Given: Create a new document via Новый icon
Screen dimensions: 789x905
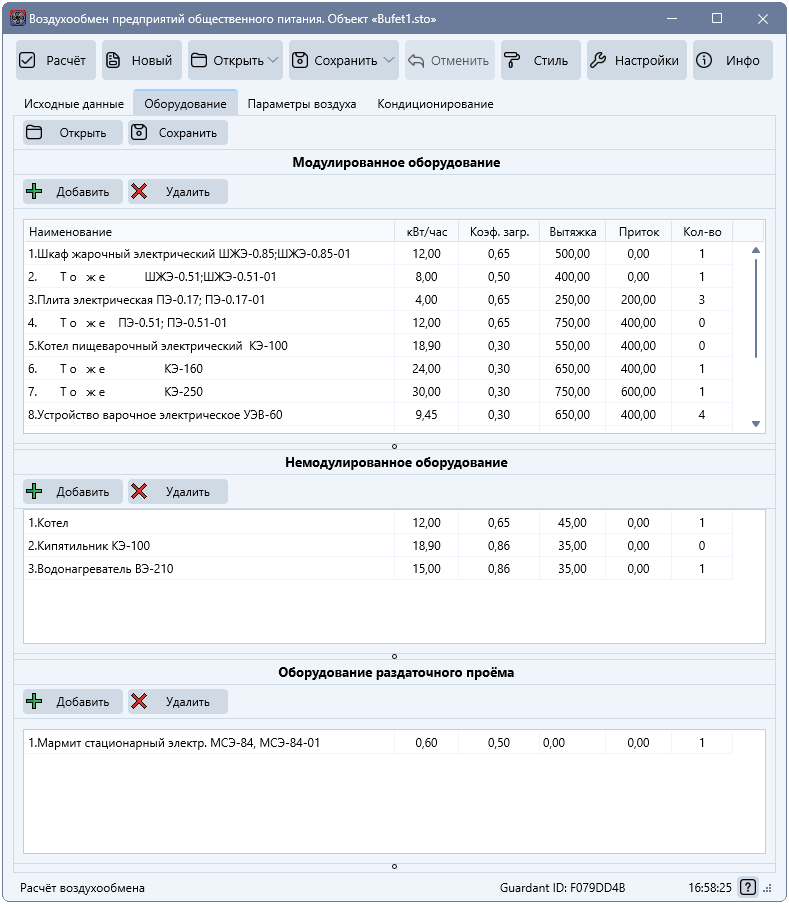Looking at the screenshot, I should click(x=113, y=60).
